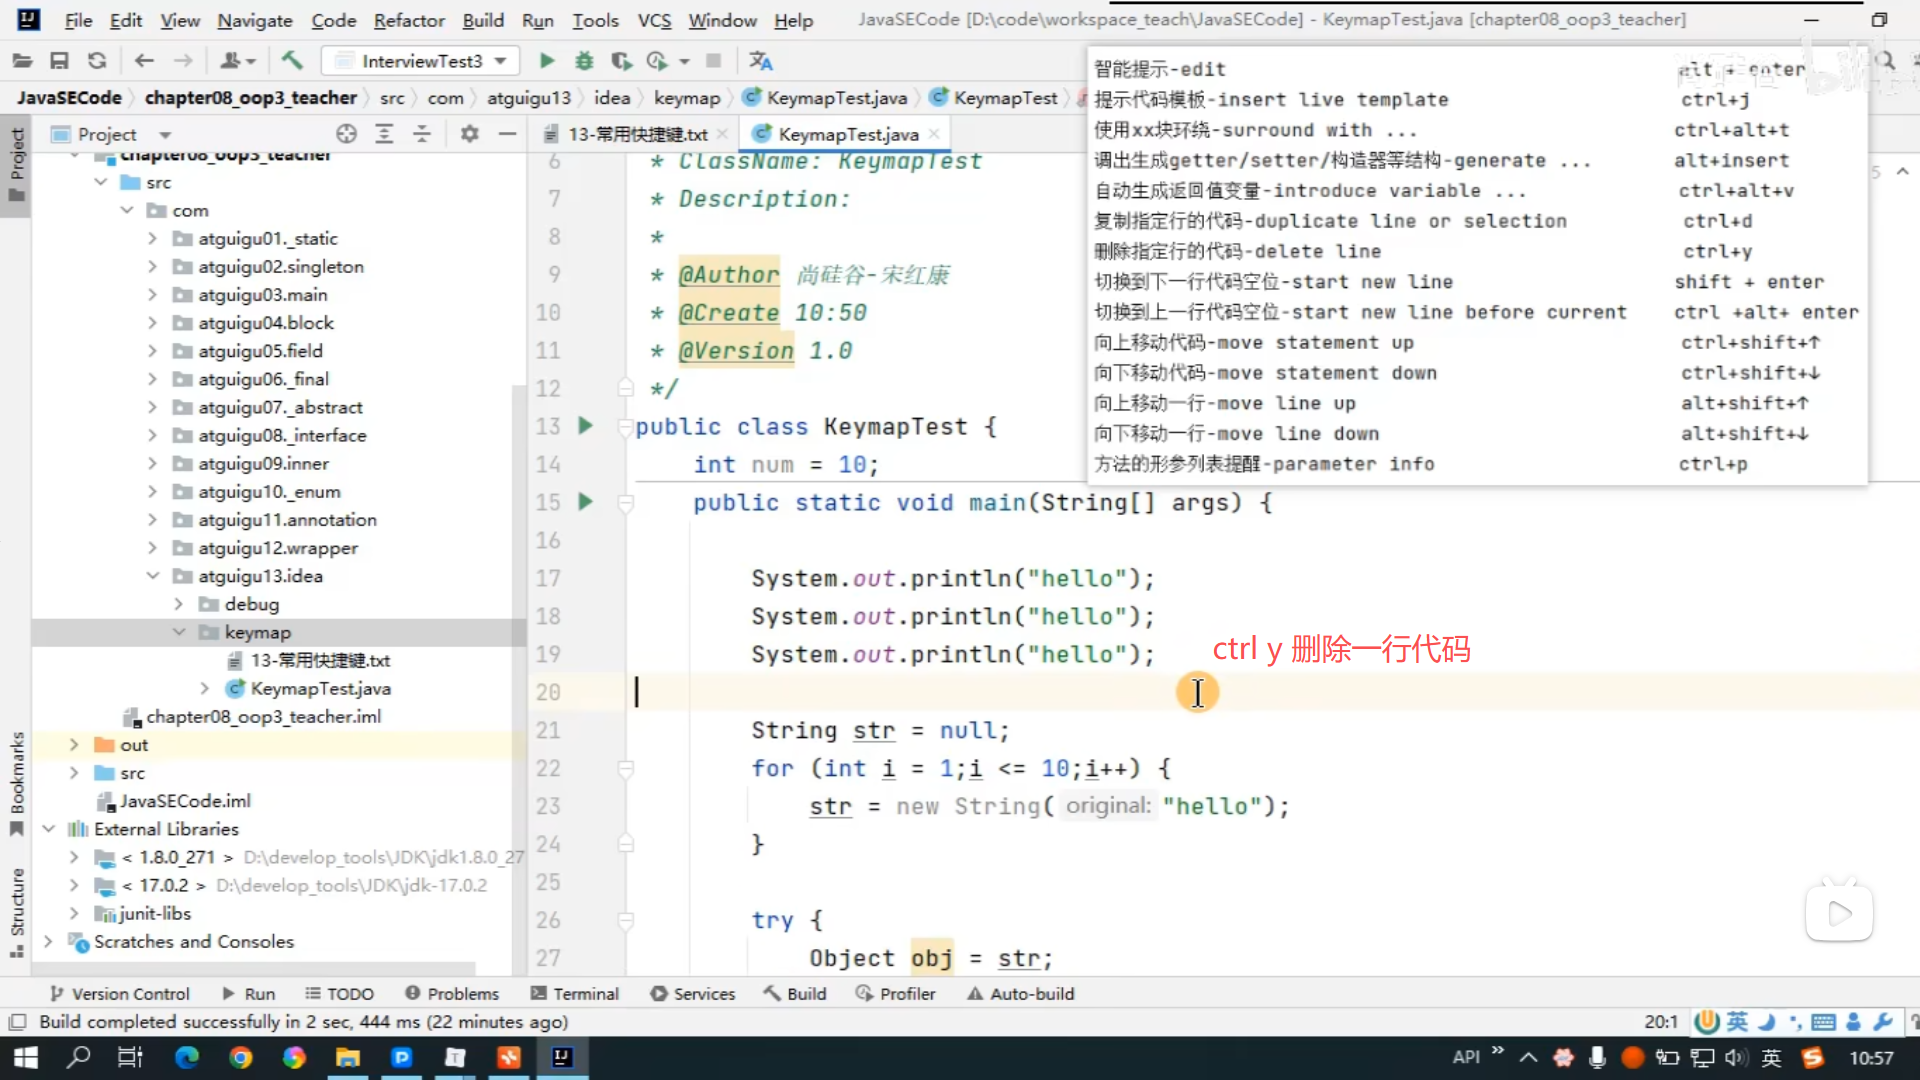
Task: Click Select Opened File target icon
Action: [x=346, y=134]
